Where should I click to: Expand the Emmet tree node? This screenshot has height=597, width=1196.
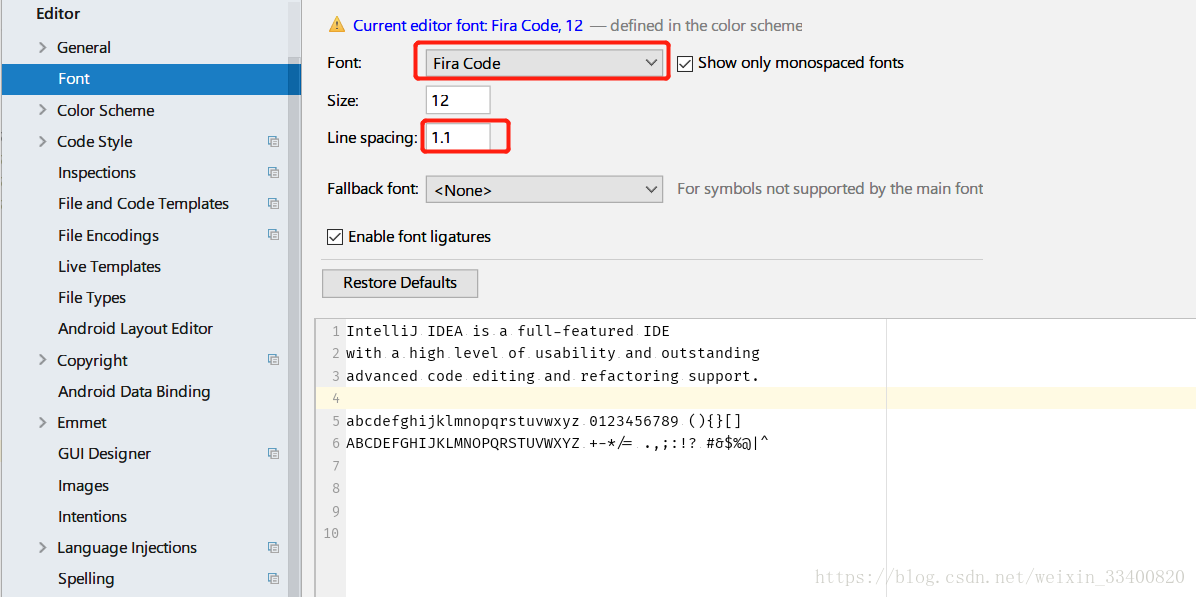[x=43, y=422]
